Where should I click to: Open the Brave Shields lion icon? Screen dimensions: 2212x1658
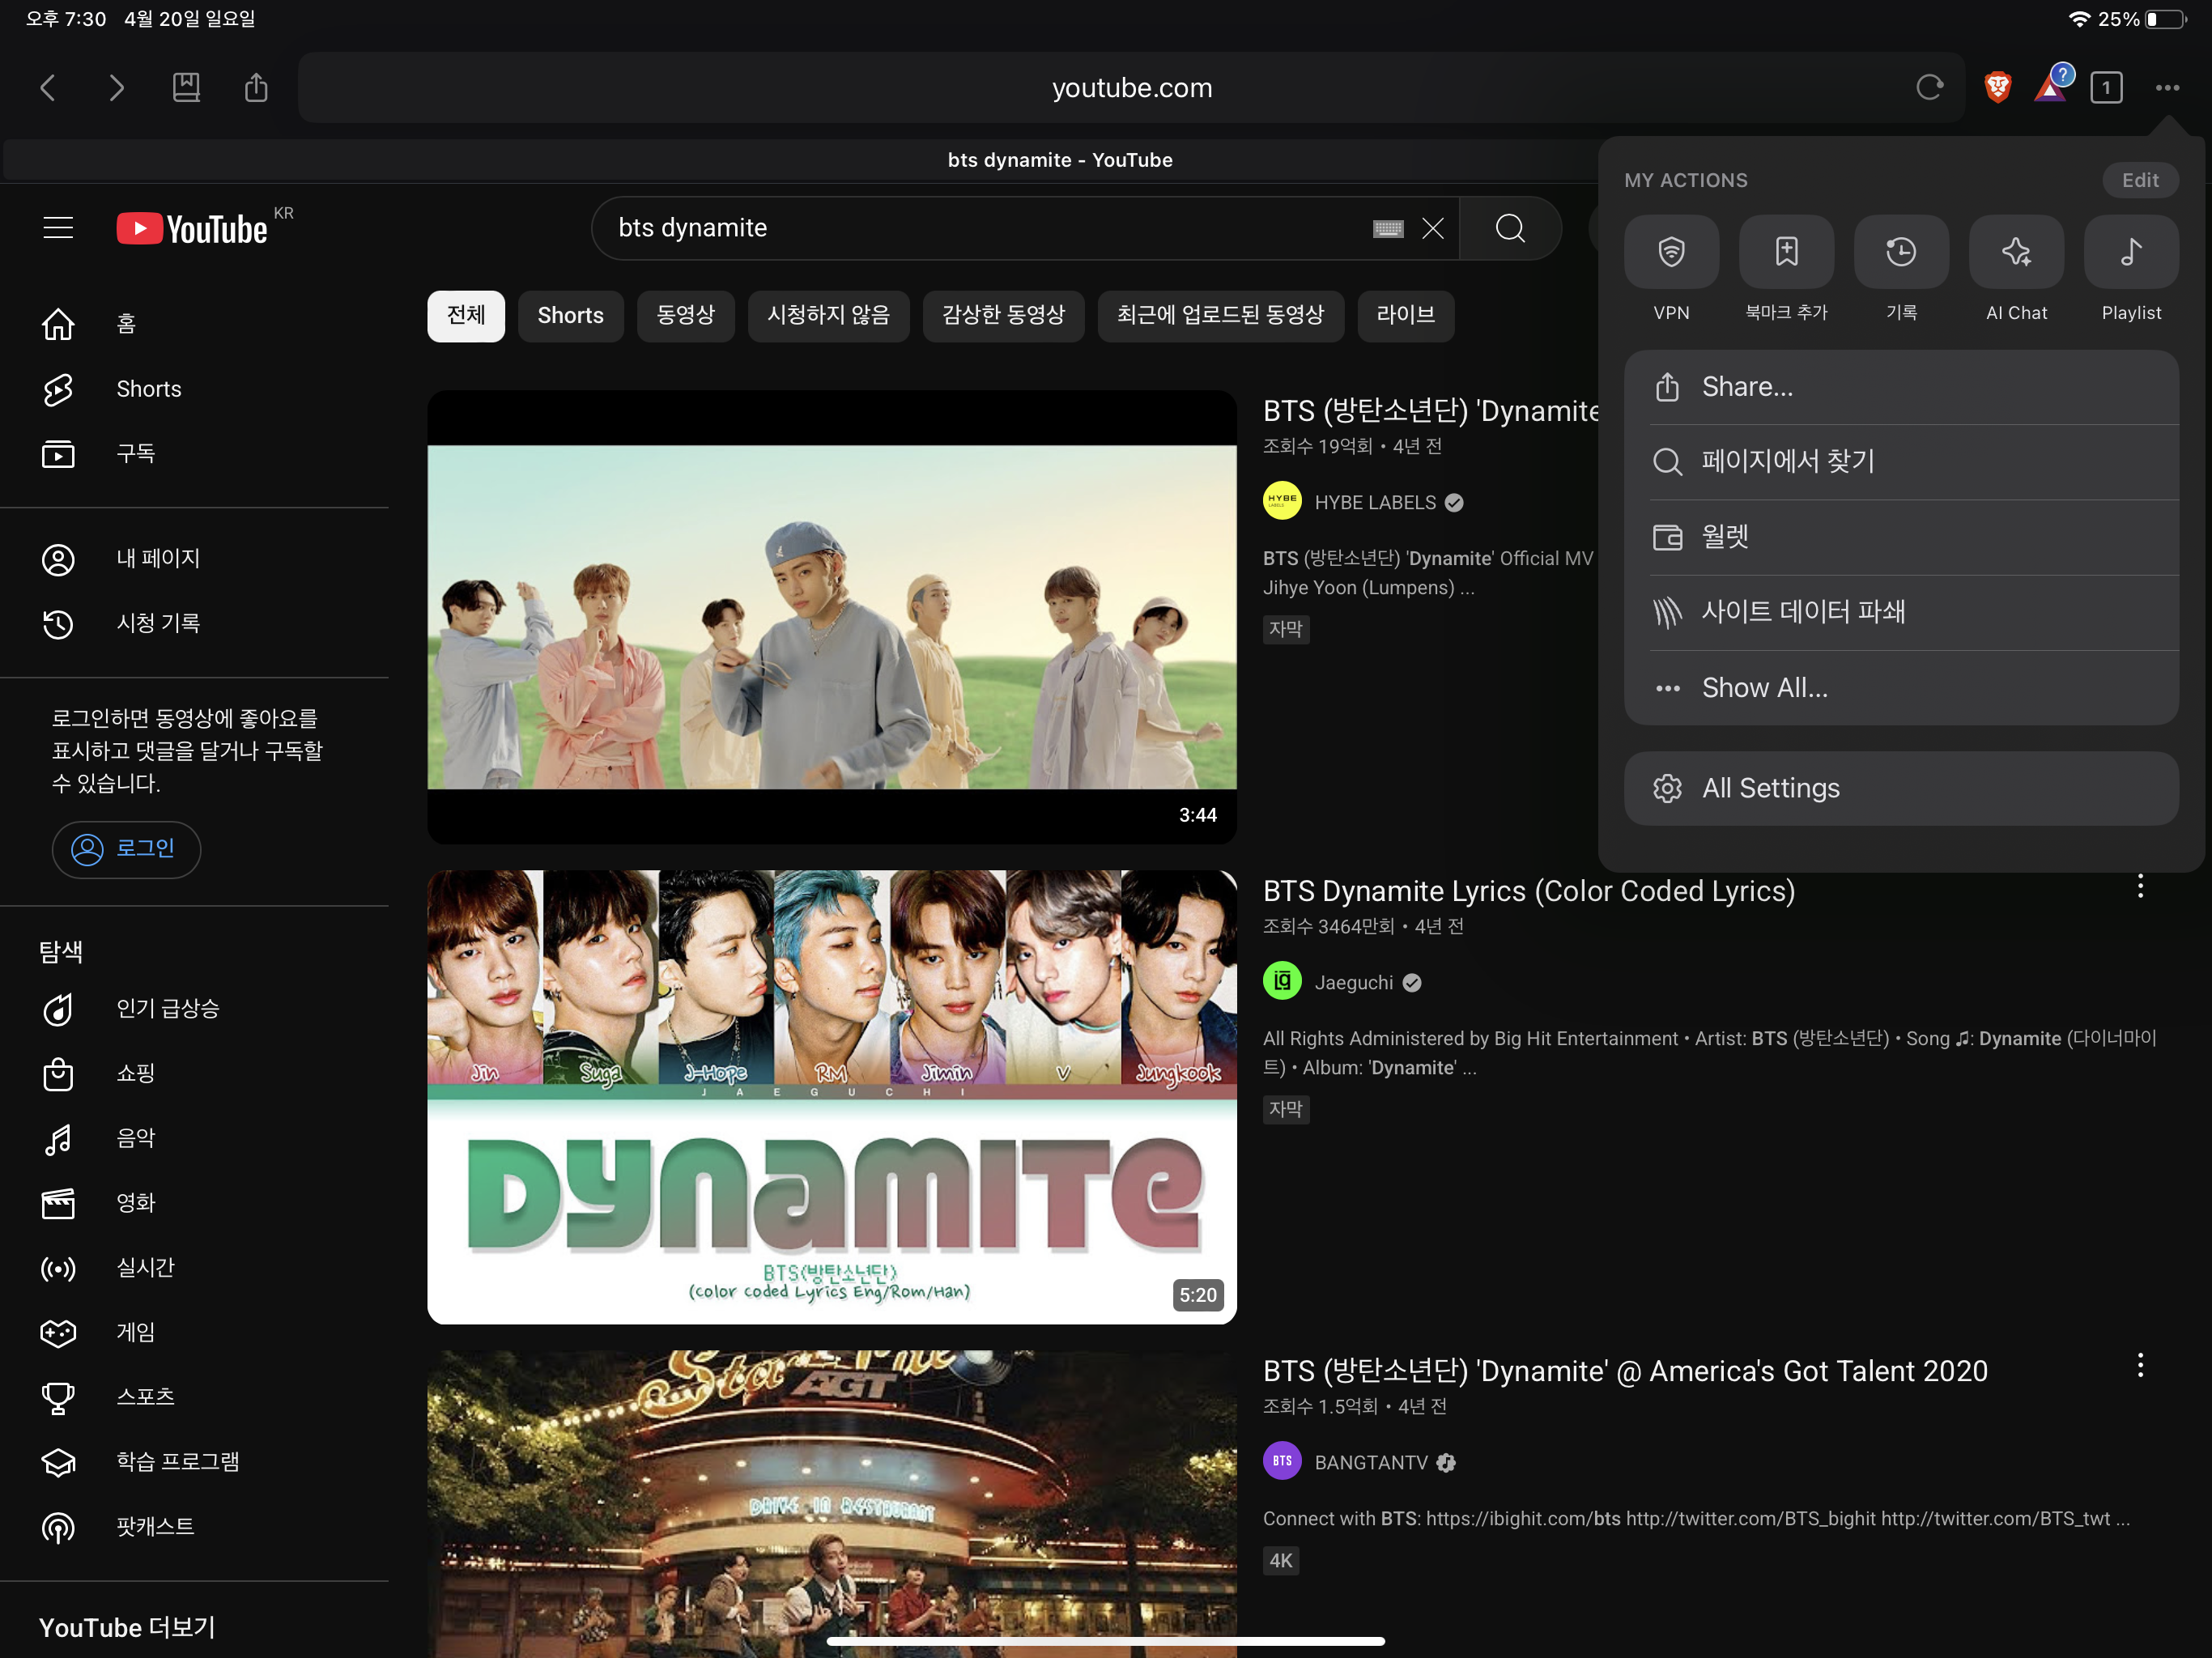[x=1997, y=87]
